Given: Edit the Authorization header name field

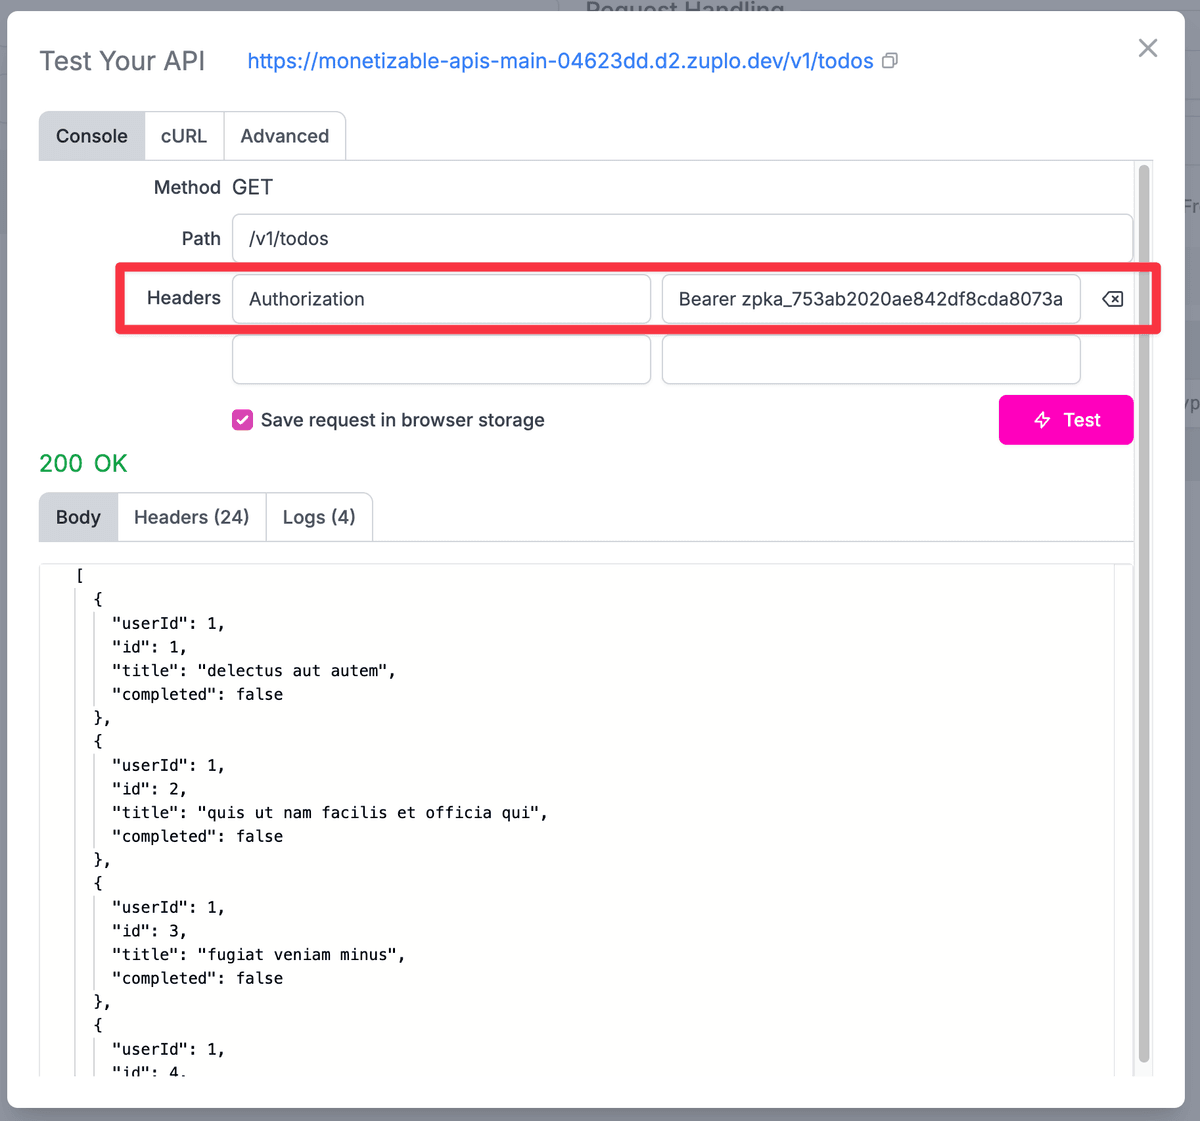Looking at the screenshot, I should [x=441, y=299].
